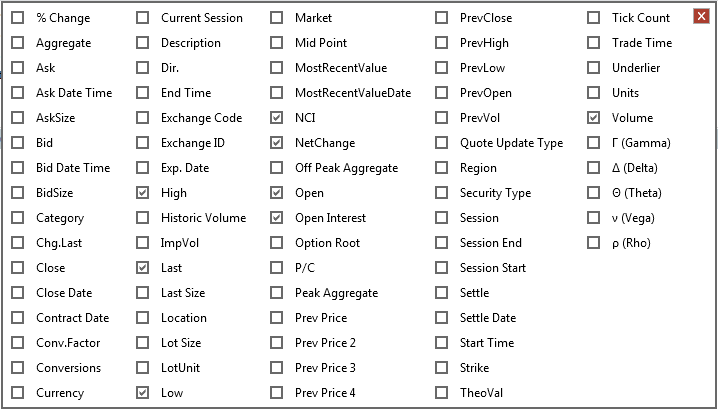This screenshot has height=410, width=718.
Task: Close the column chooser with red X
Action: coord(701,17)
